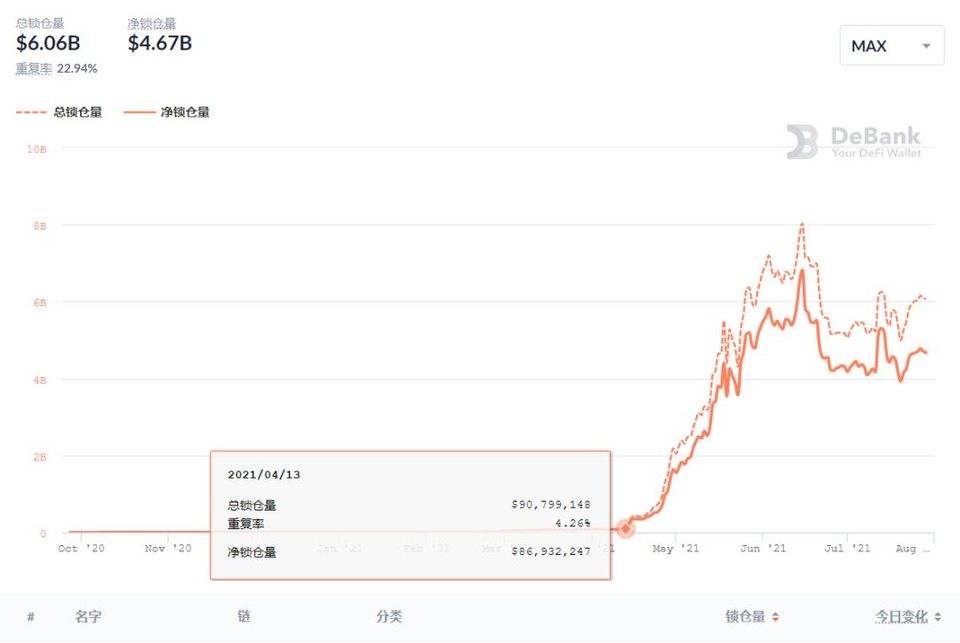Click the $6.06B total locked value

(x=48, y=43)
